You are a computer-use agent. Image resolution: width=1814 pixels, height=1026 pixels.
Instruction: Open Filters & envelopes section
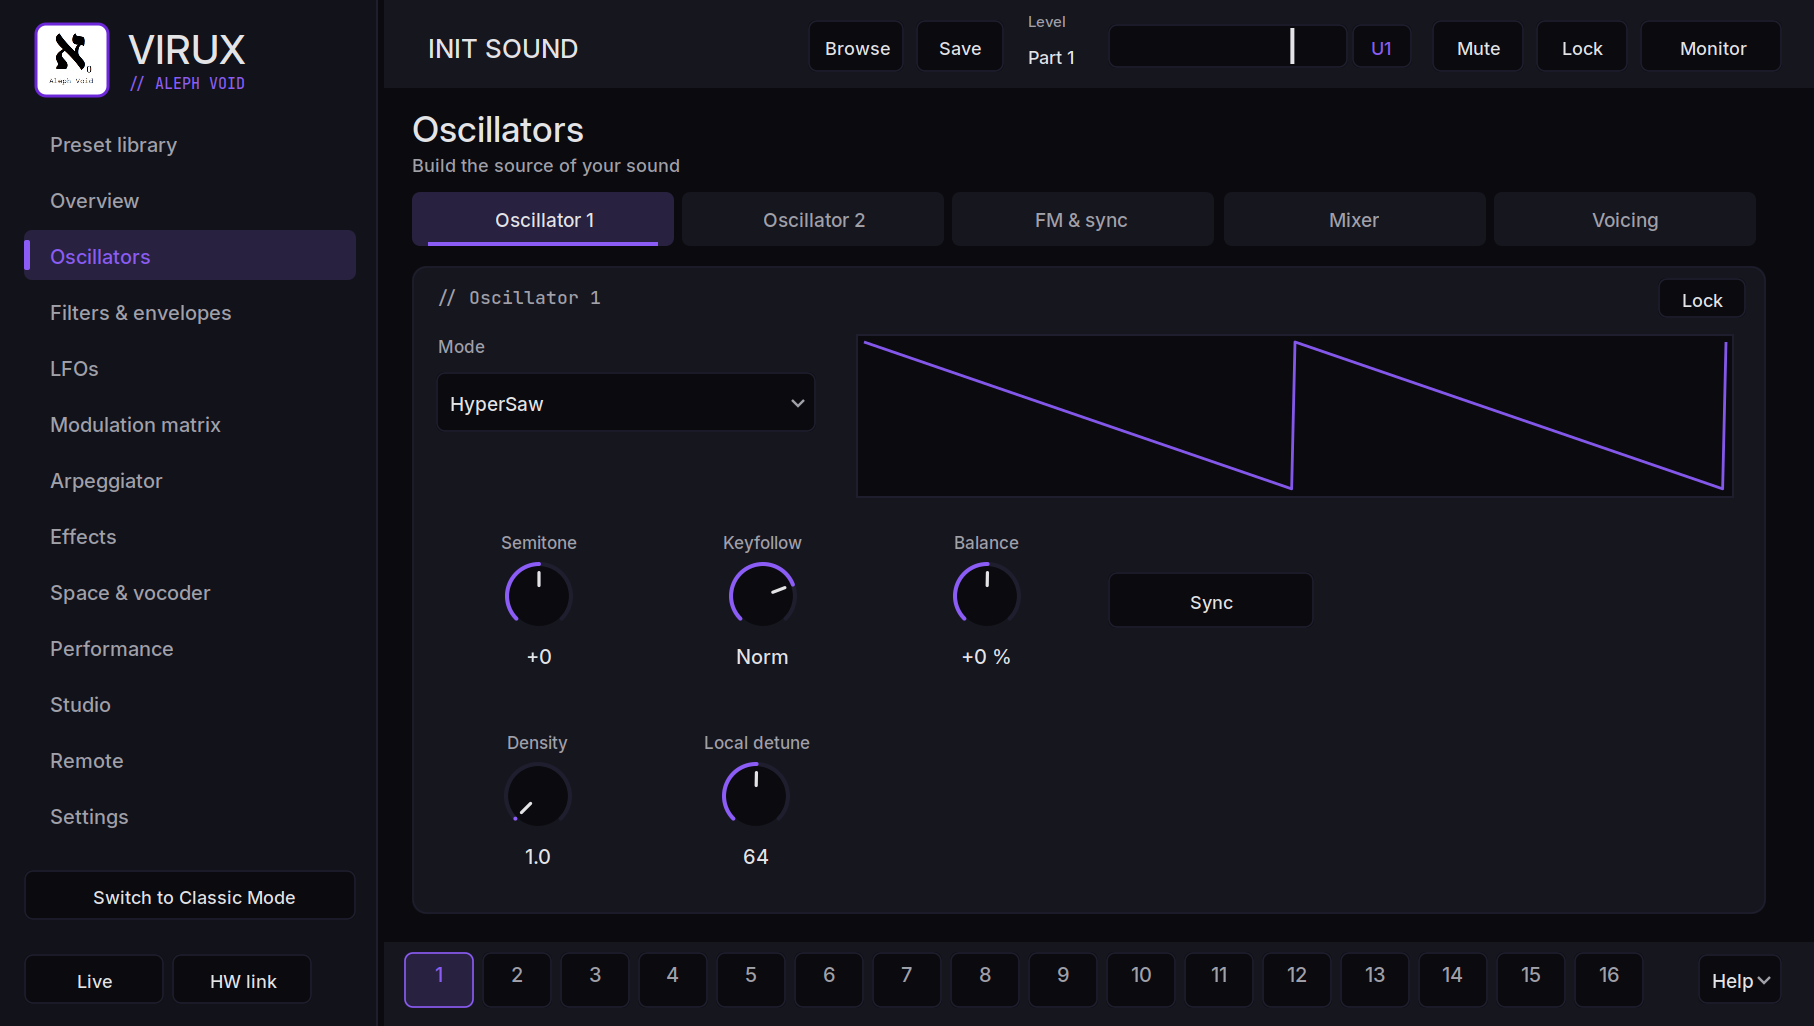(x=190, y=312)
